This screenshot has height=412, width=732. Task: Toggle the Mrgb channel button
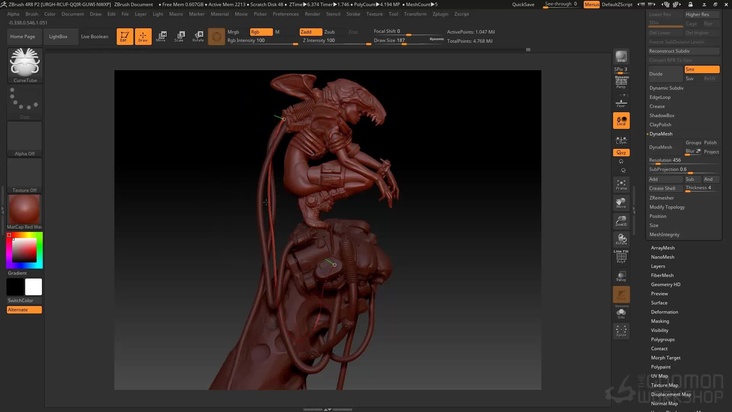[233, 32]
